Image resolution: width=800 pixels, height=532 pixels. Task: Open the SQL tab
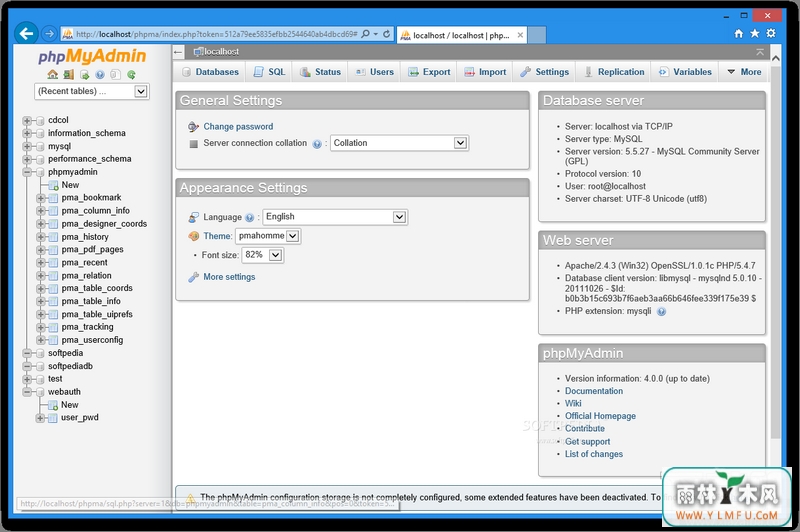tap(270, 72)
